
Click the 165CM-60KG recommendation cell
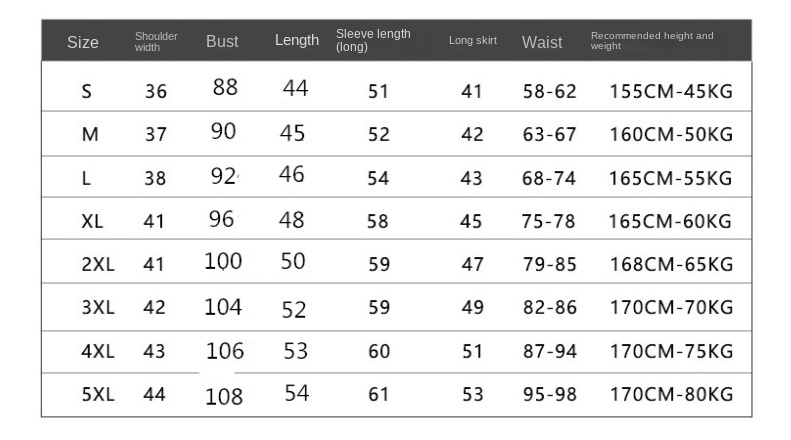coord(670,221)
